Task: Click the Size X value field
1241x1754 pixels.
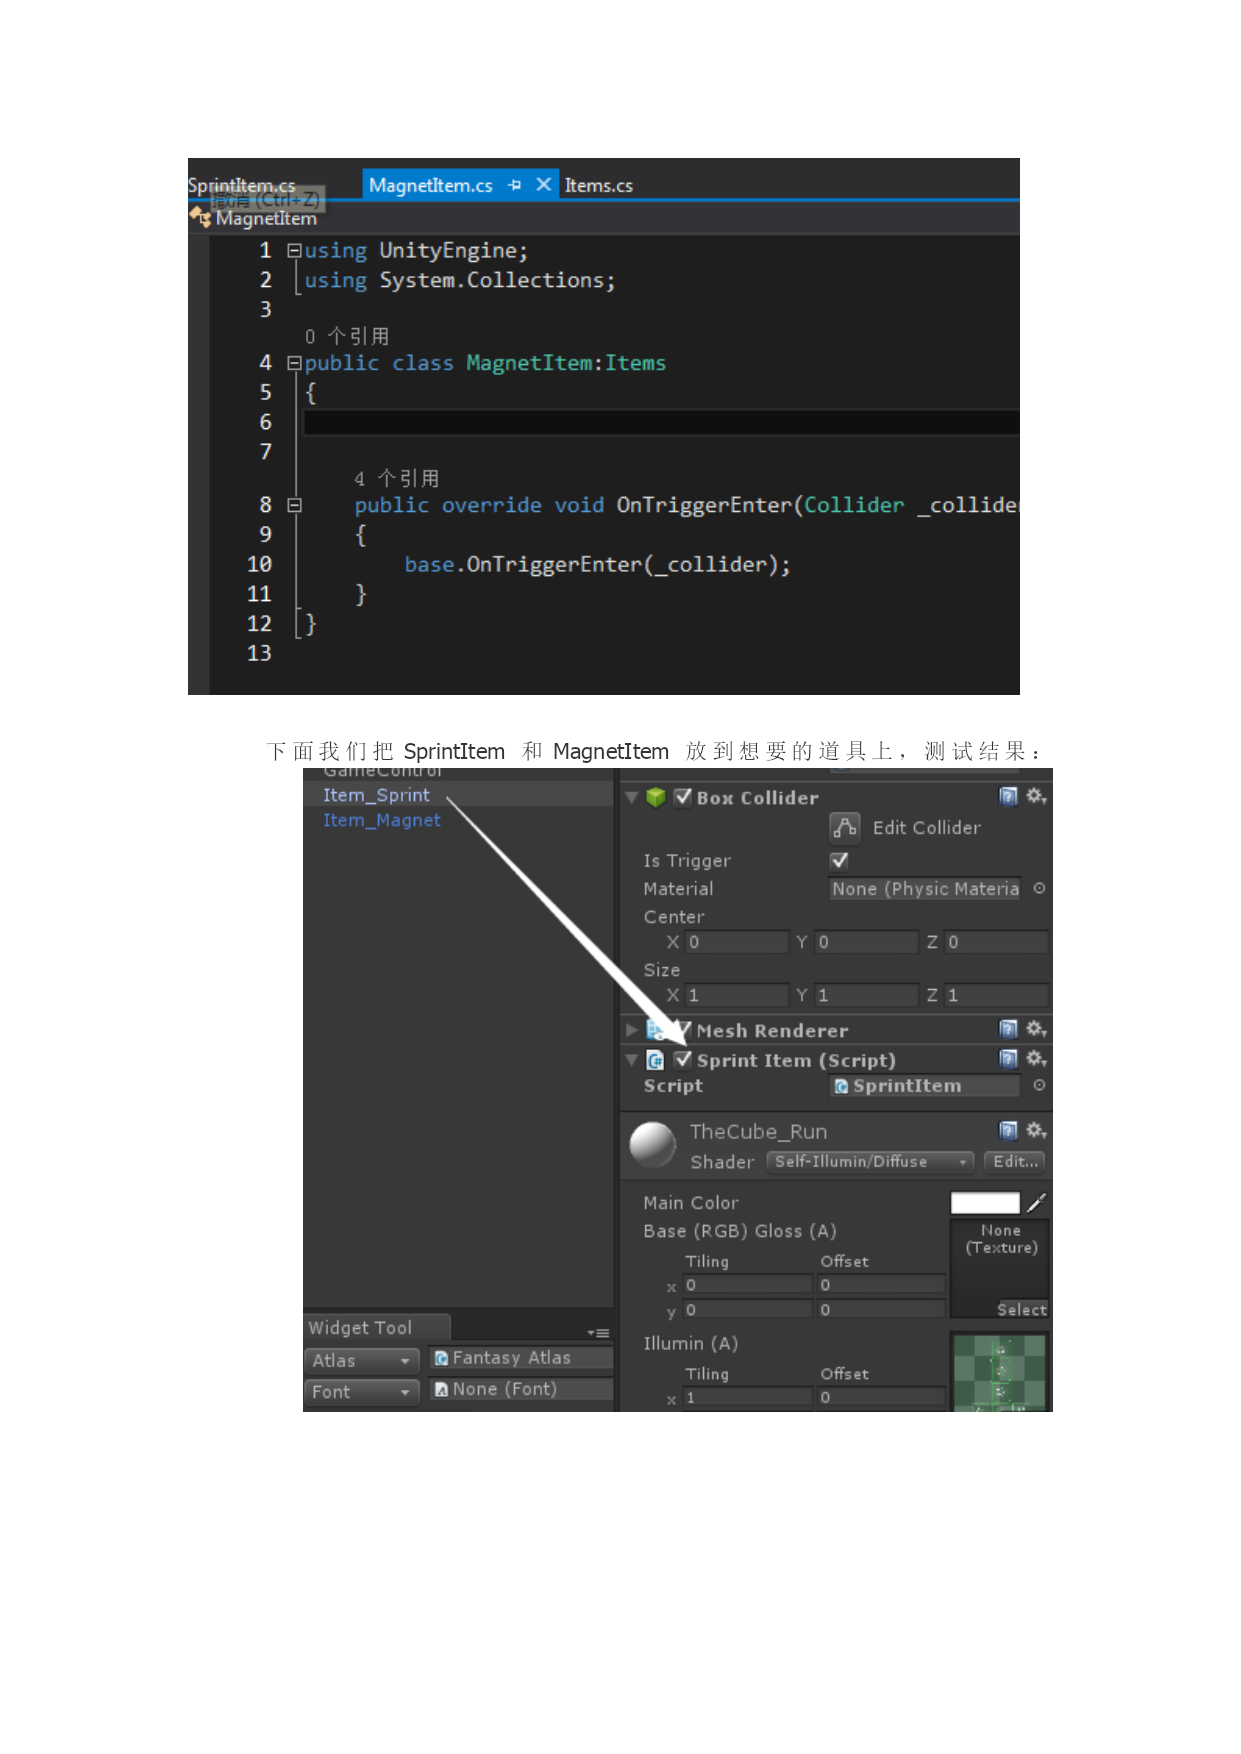Action: coord(738,995)
